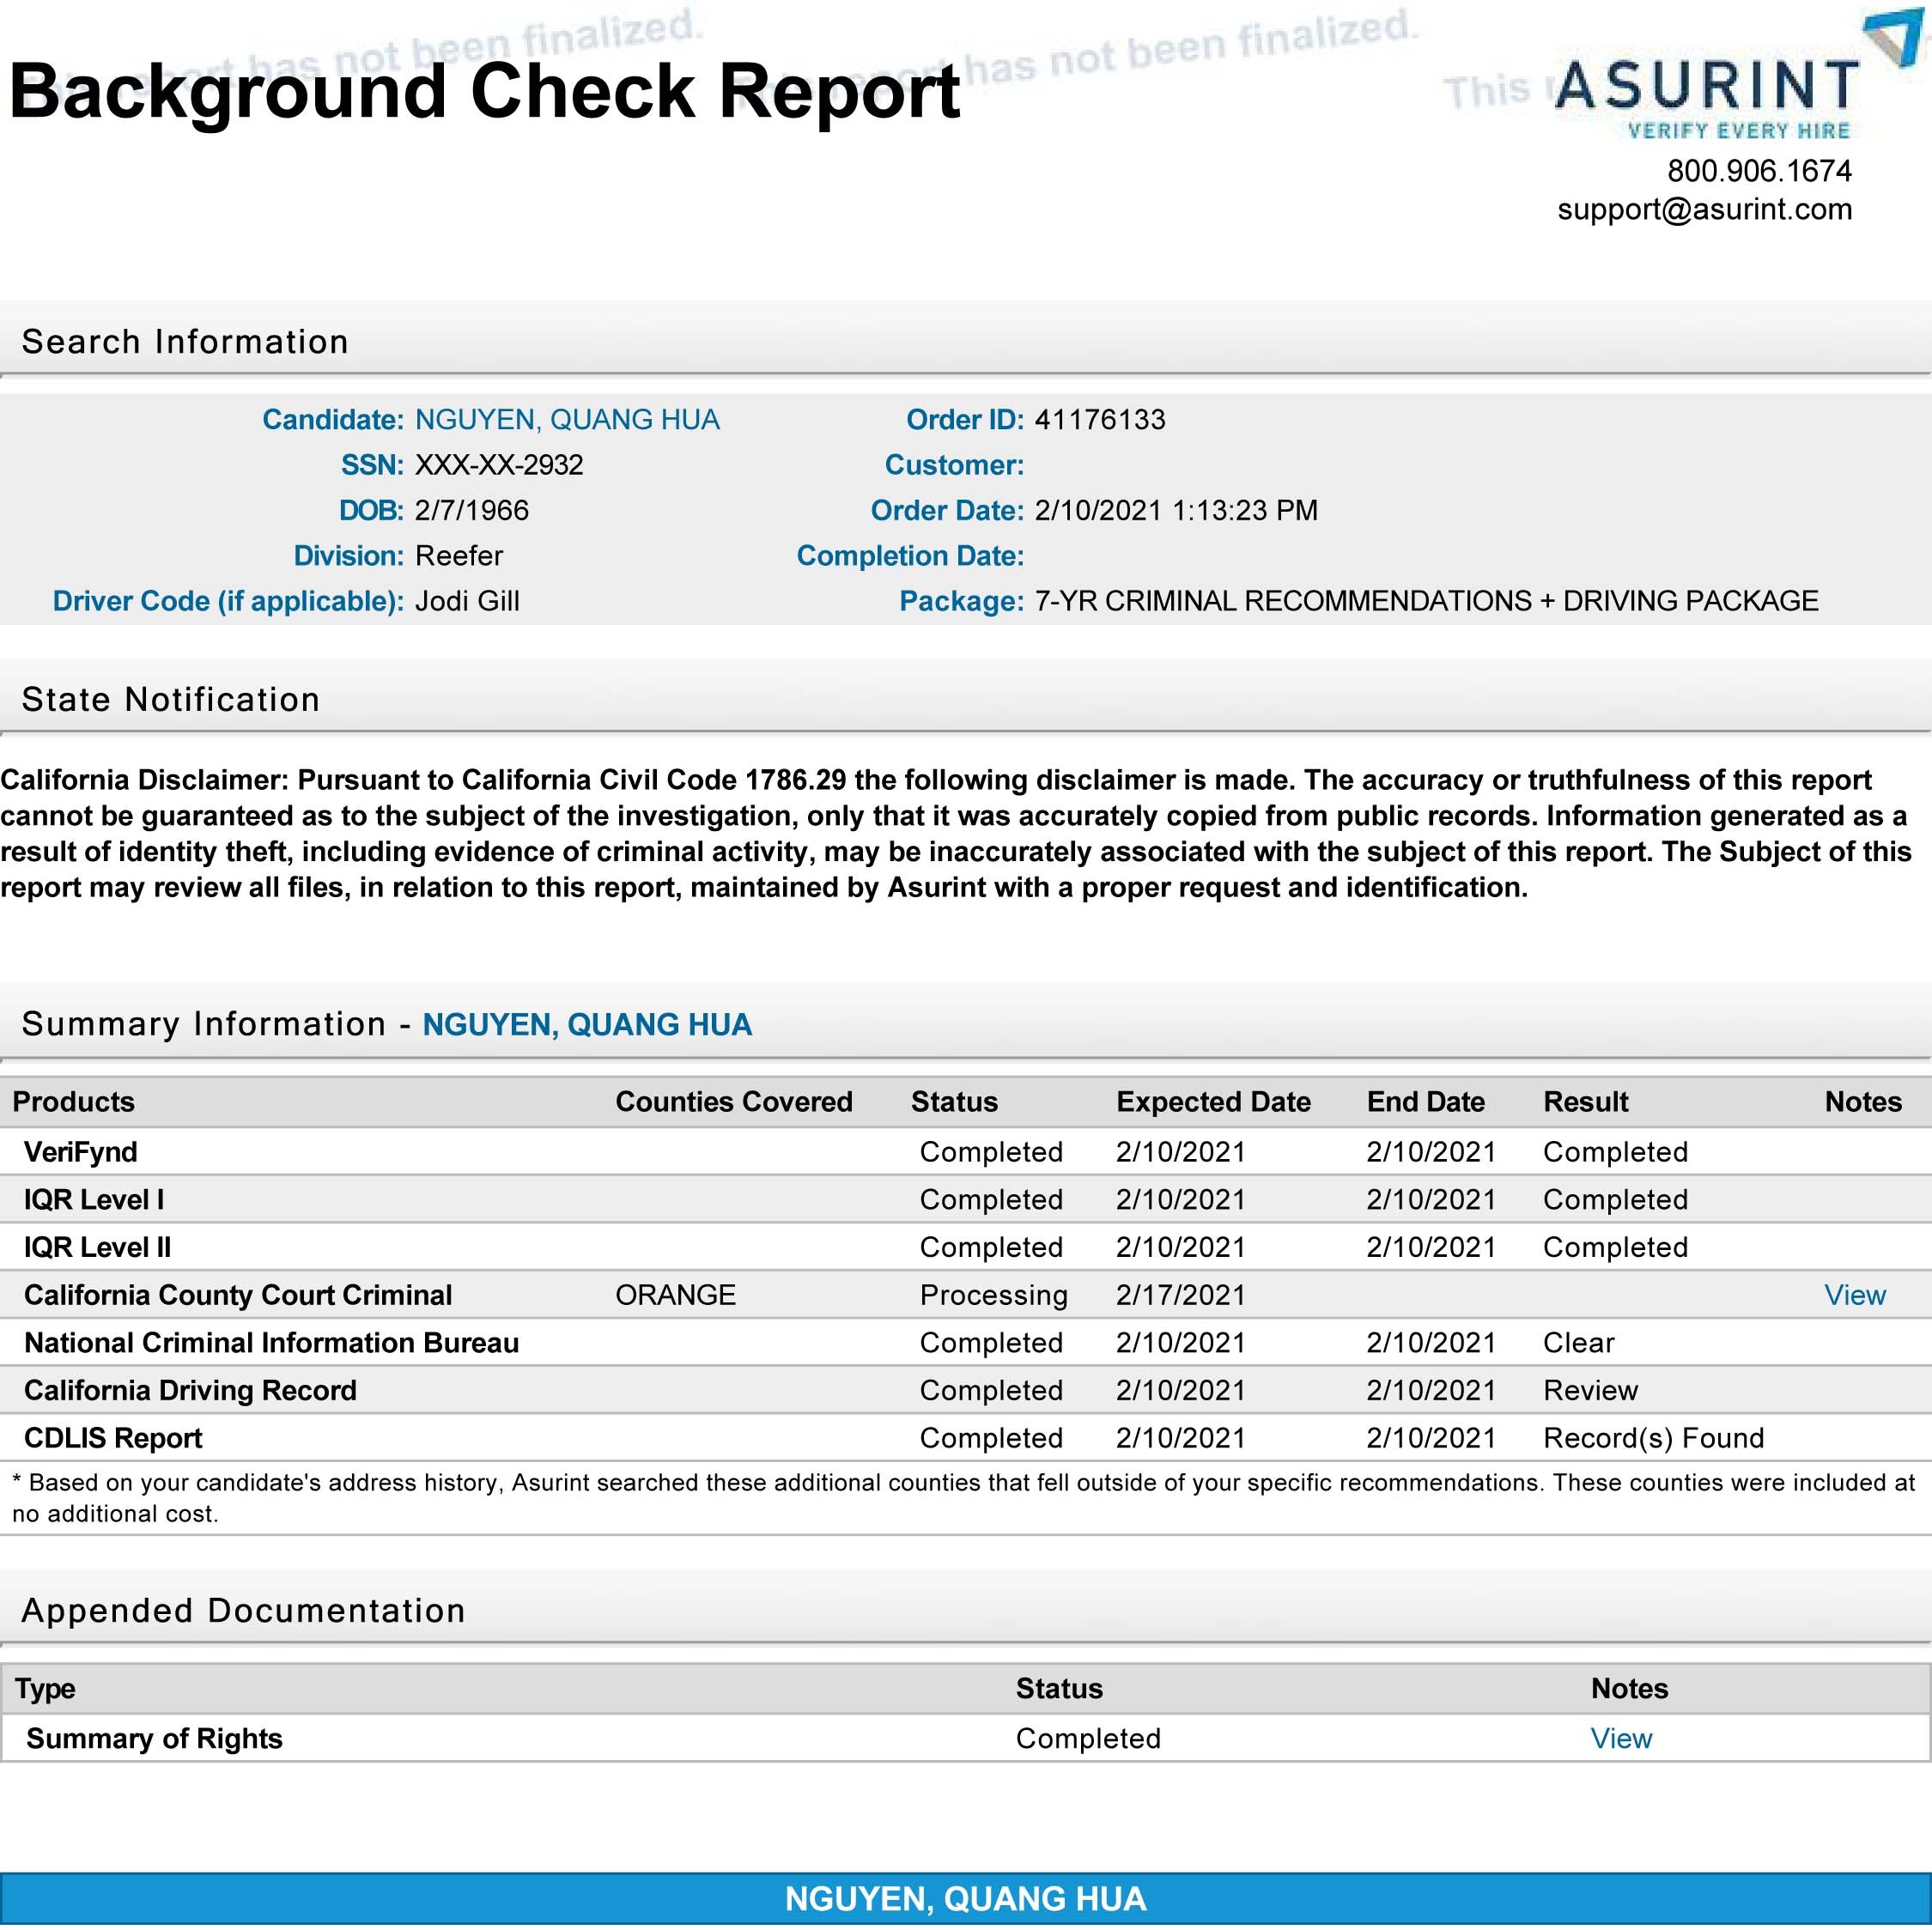1932x1930 pixels.
Task: Click expected date 2/17/2021
Action: pos(1180,1295)
